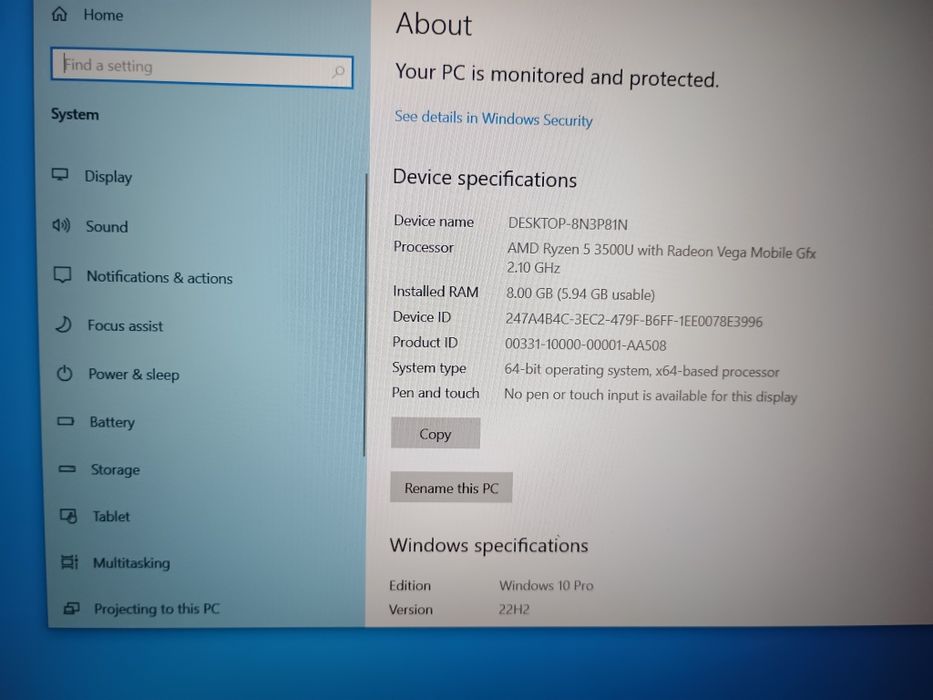The height and width of the screenshot is (700, 933).
Task: Click the Edition label
Action: [x=410, y=585]
